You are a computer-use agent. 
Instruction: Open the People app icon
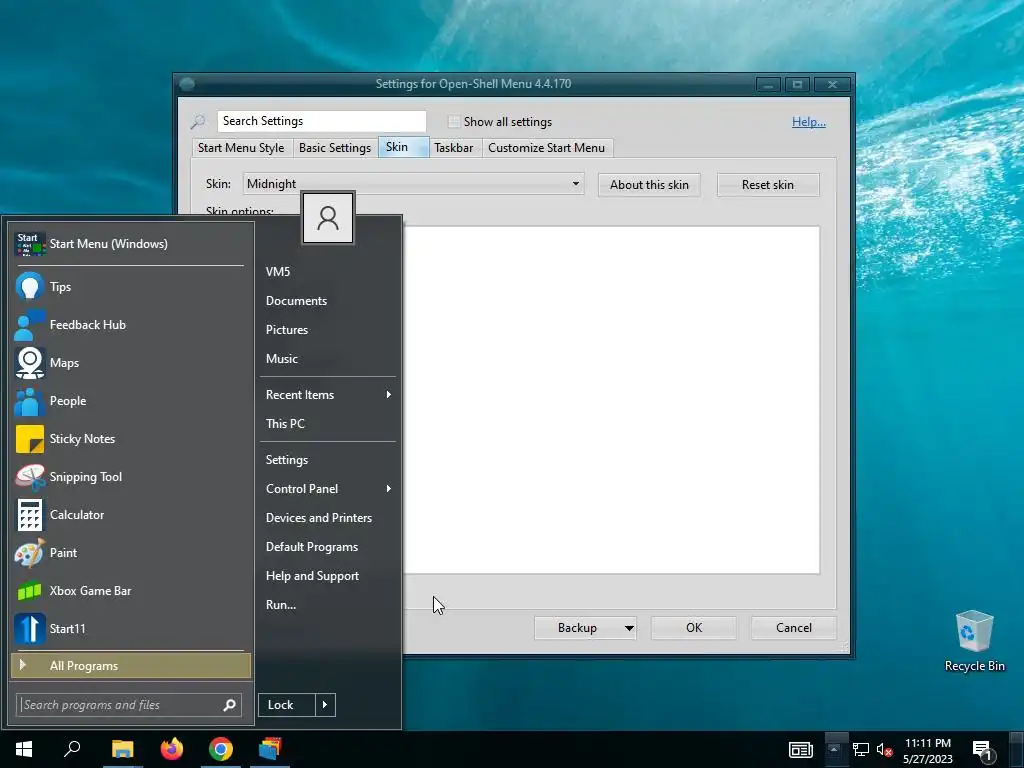click(x=29, y=400)
